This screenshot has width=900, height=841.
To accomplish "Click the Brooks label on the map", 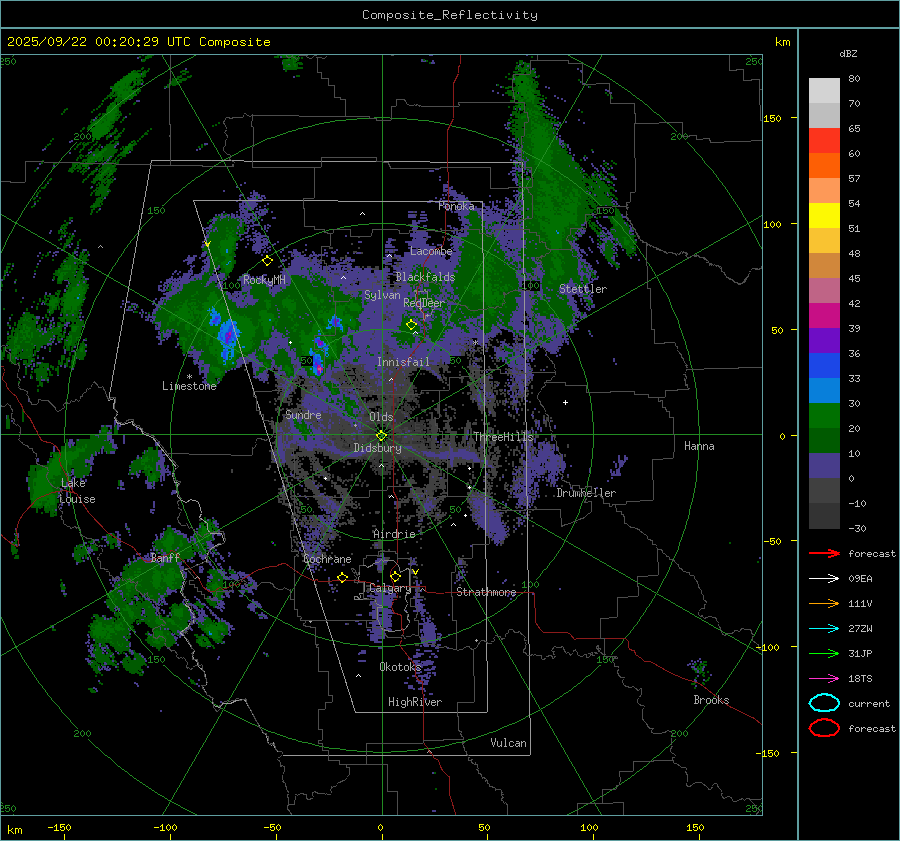I will pos(711,700).
